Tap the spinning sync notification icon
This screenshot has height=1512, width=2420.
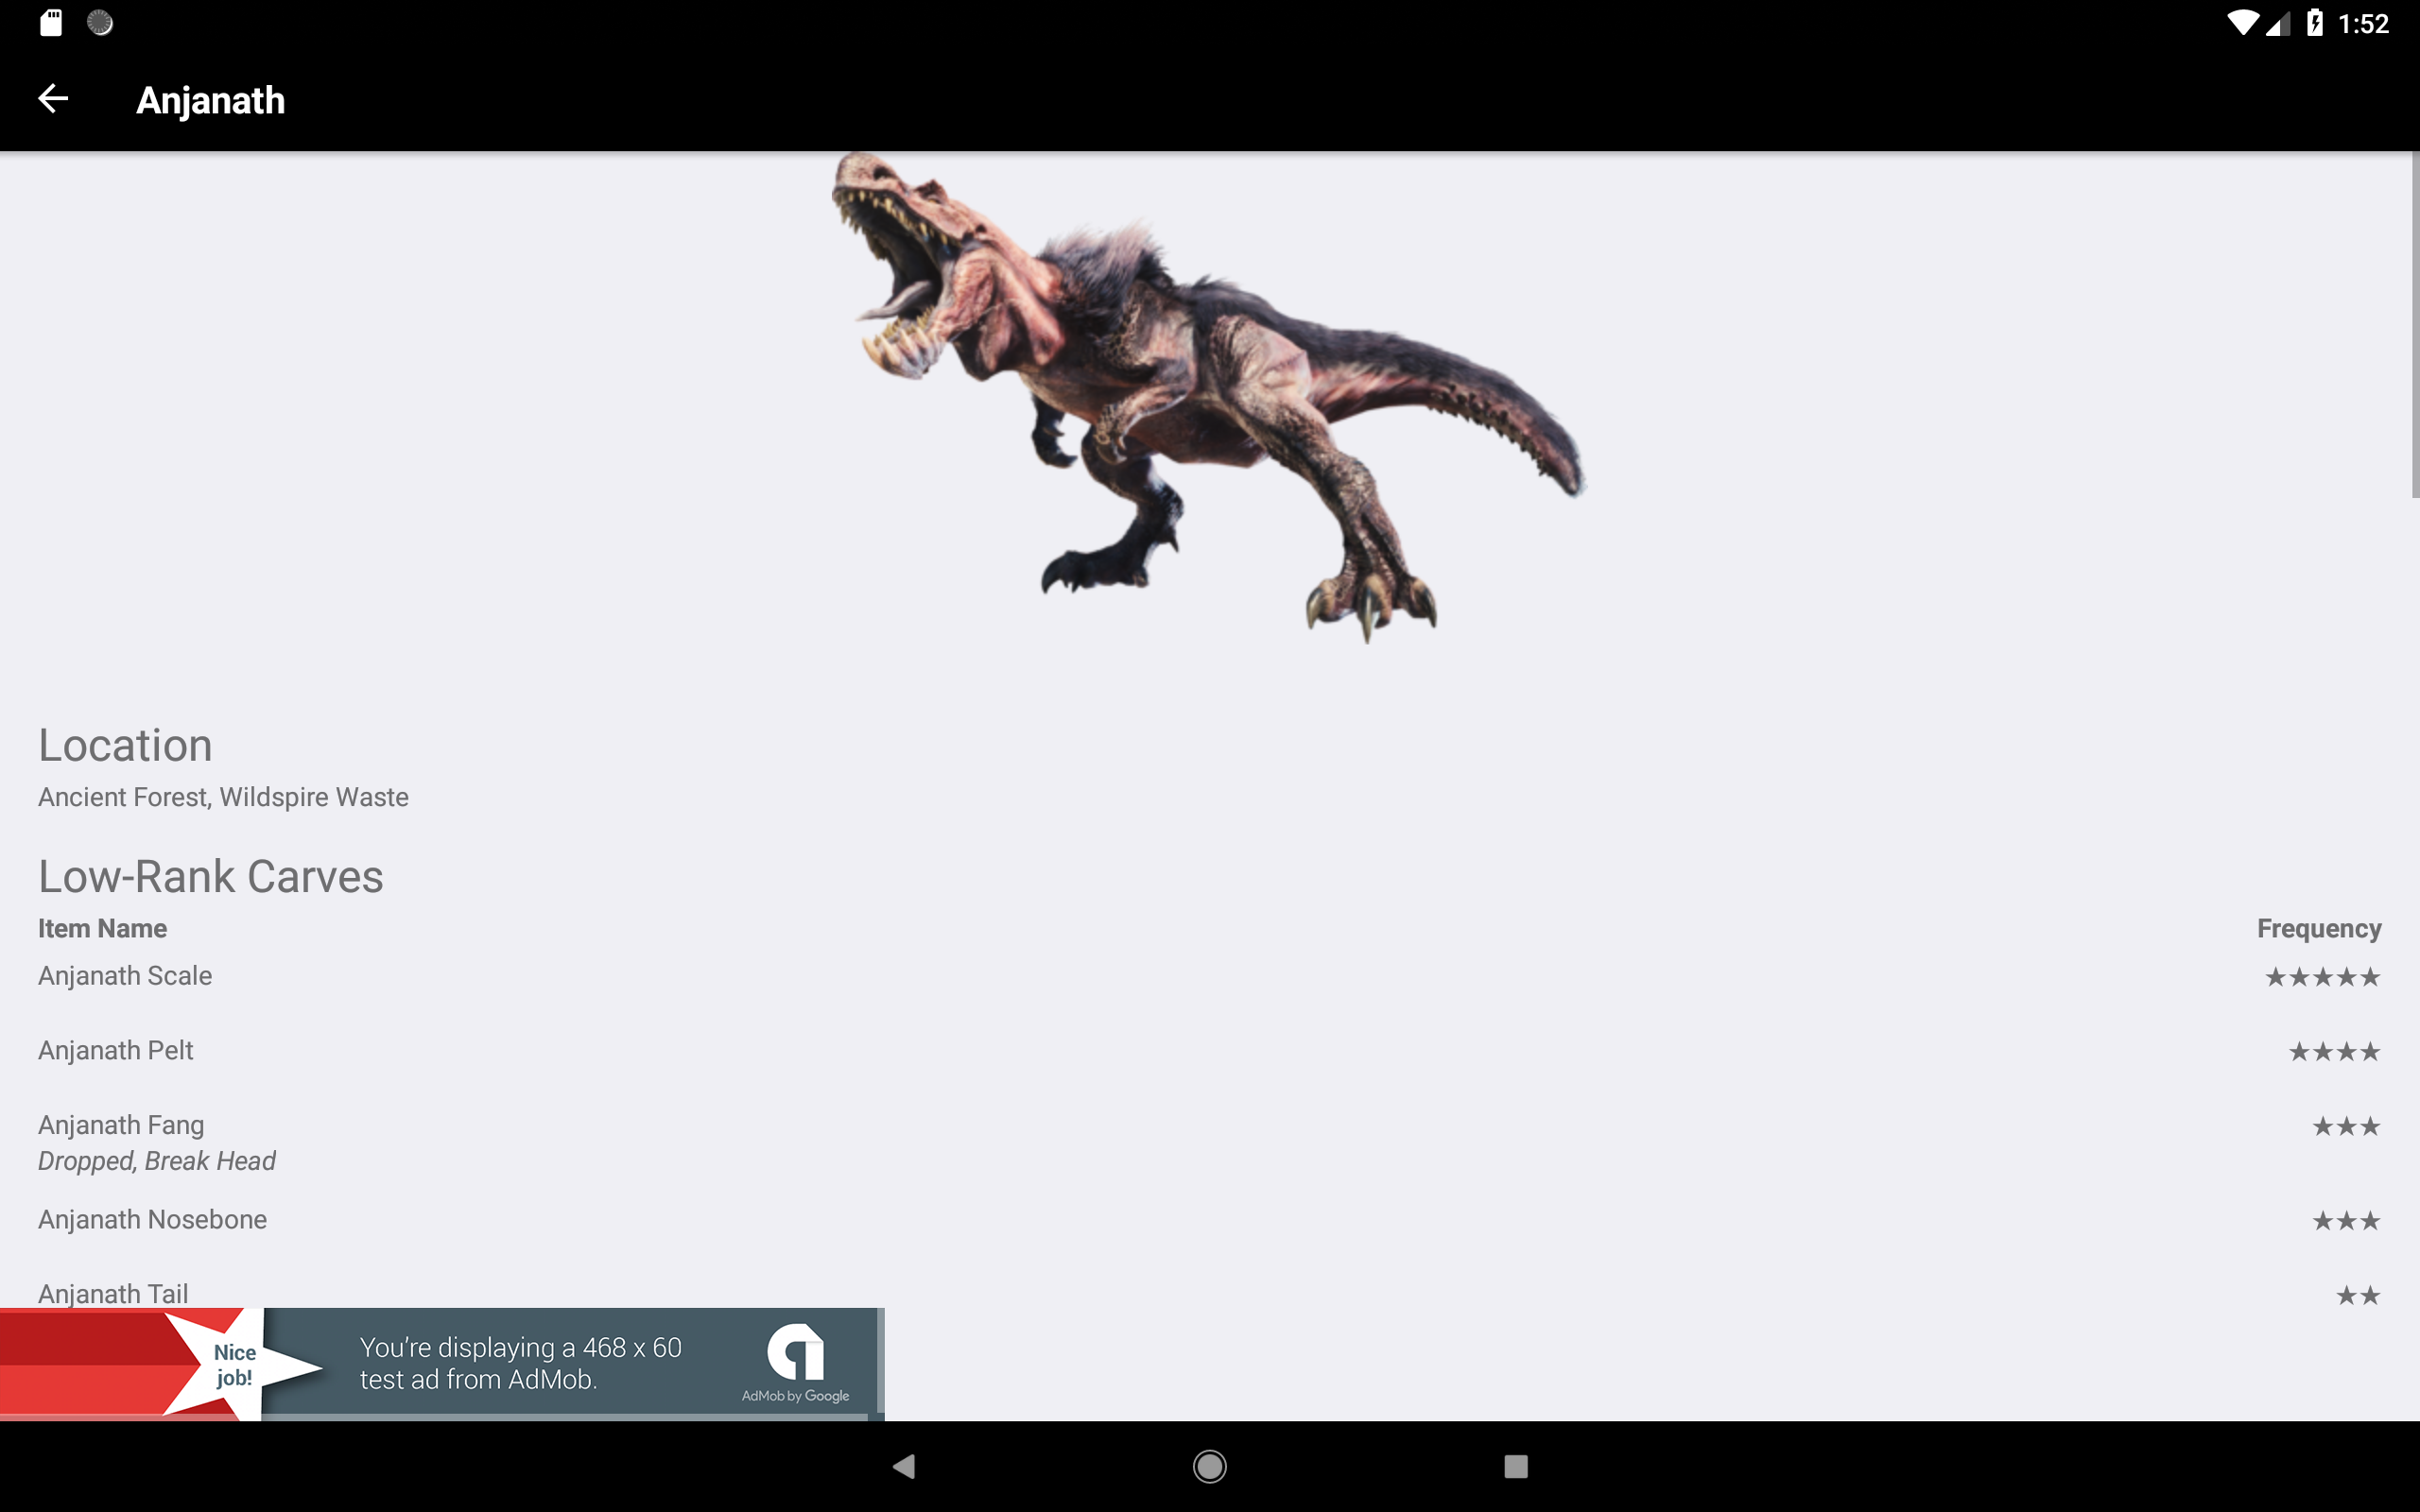pyautogui.click(x=100, y=23)
